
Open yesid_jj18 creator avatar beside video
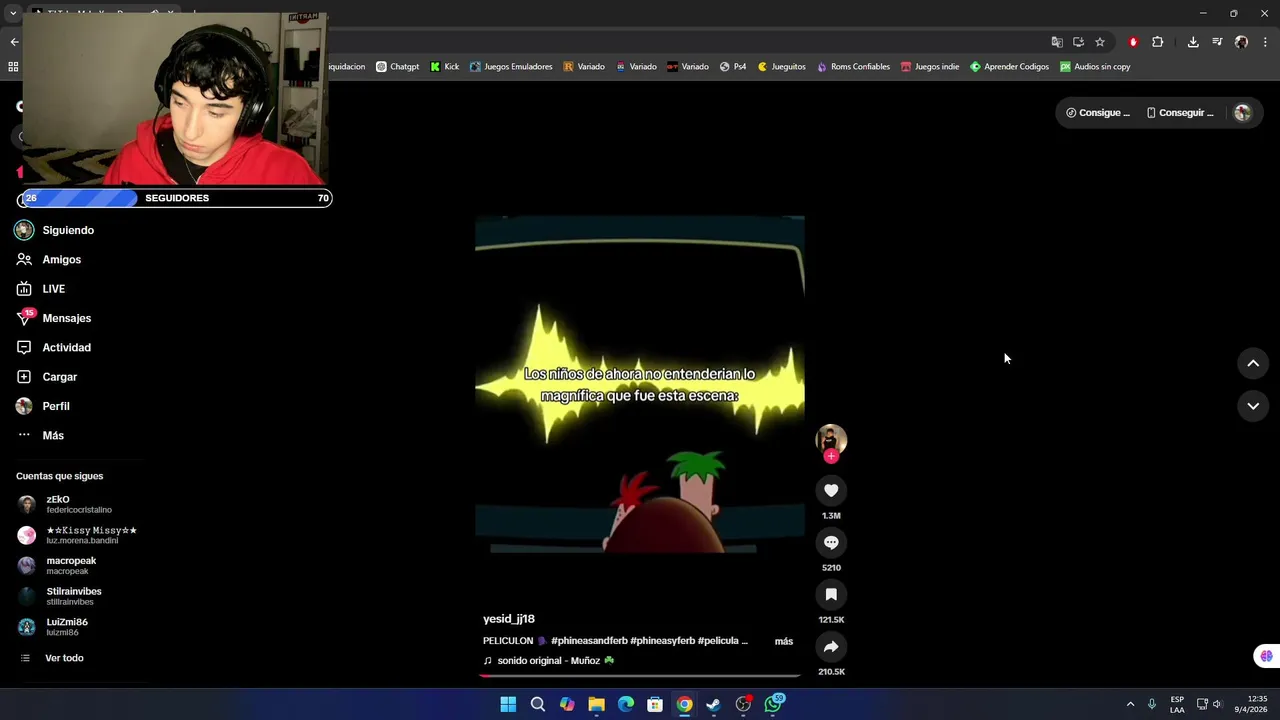pyautogui.click(x=831, y=439)
